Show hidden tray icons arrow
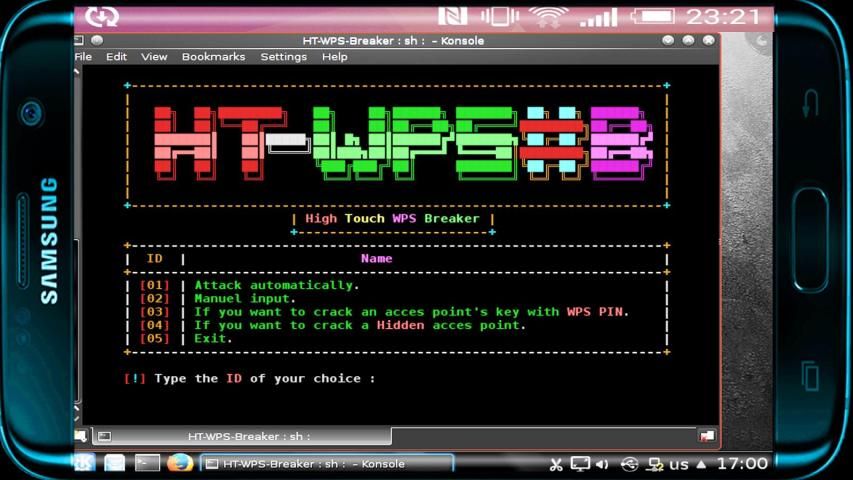The image size is (853, 480). [x=702, y=464]
